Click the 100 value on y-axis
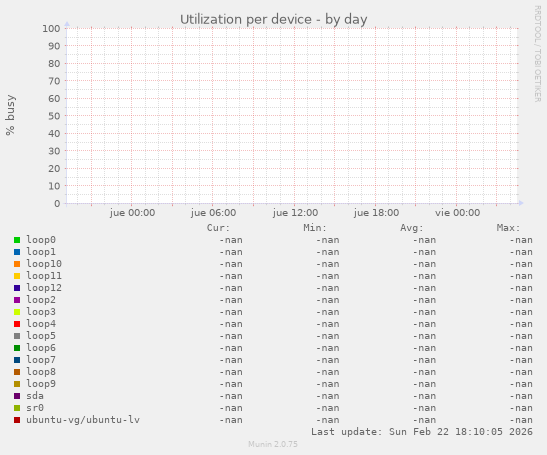Viewport: 547px width, 455px height. (51, 29)
